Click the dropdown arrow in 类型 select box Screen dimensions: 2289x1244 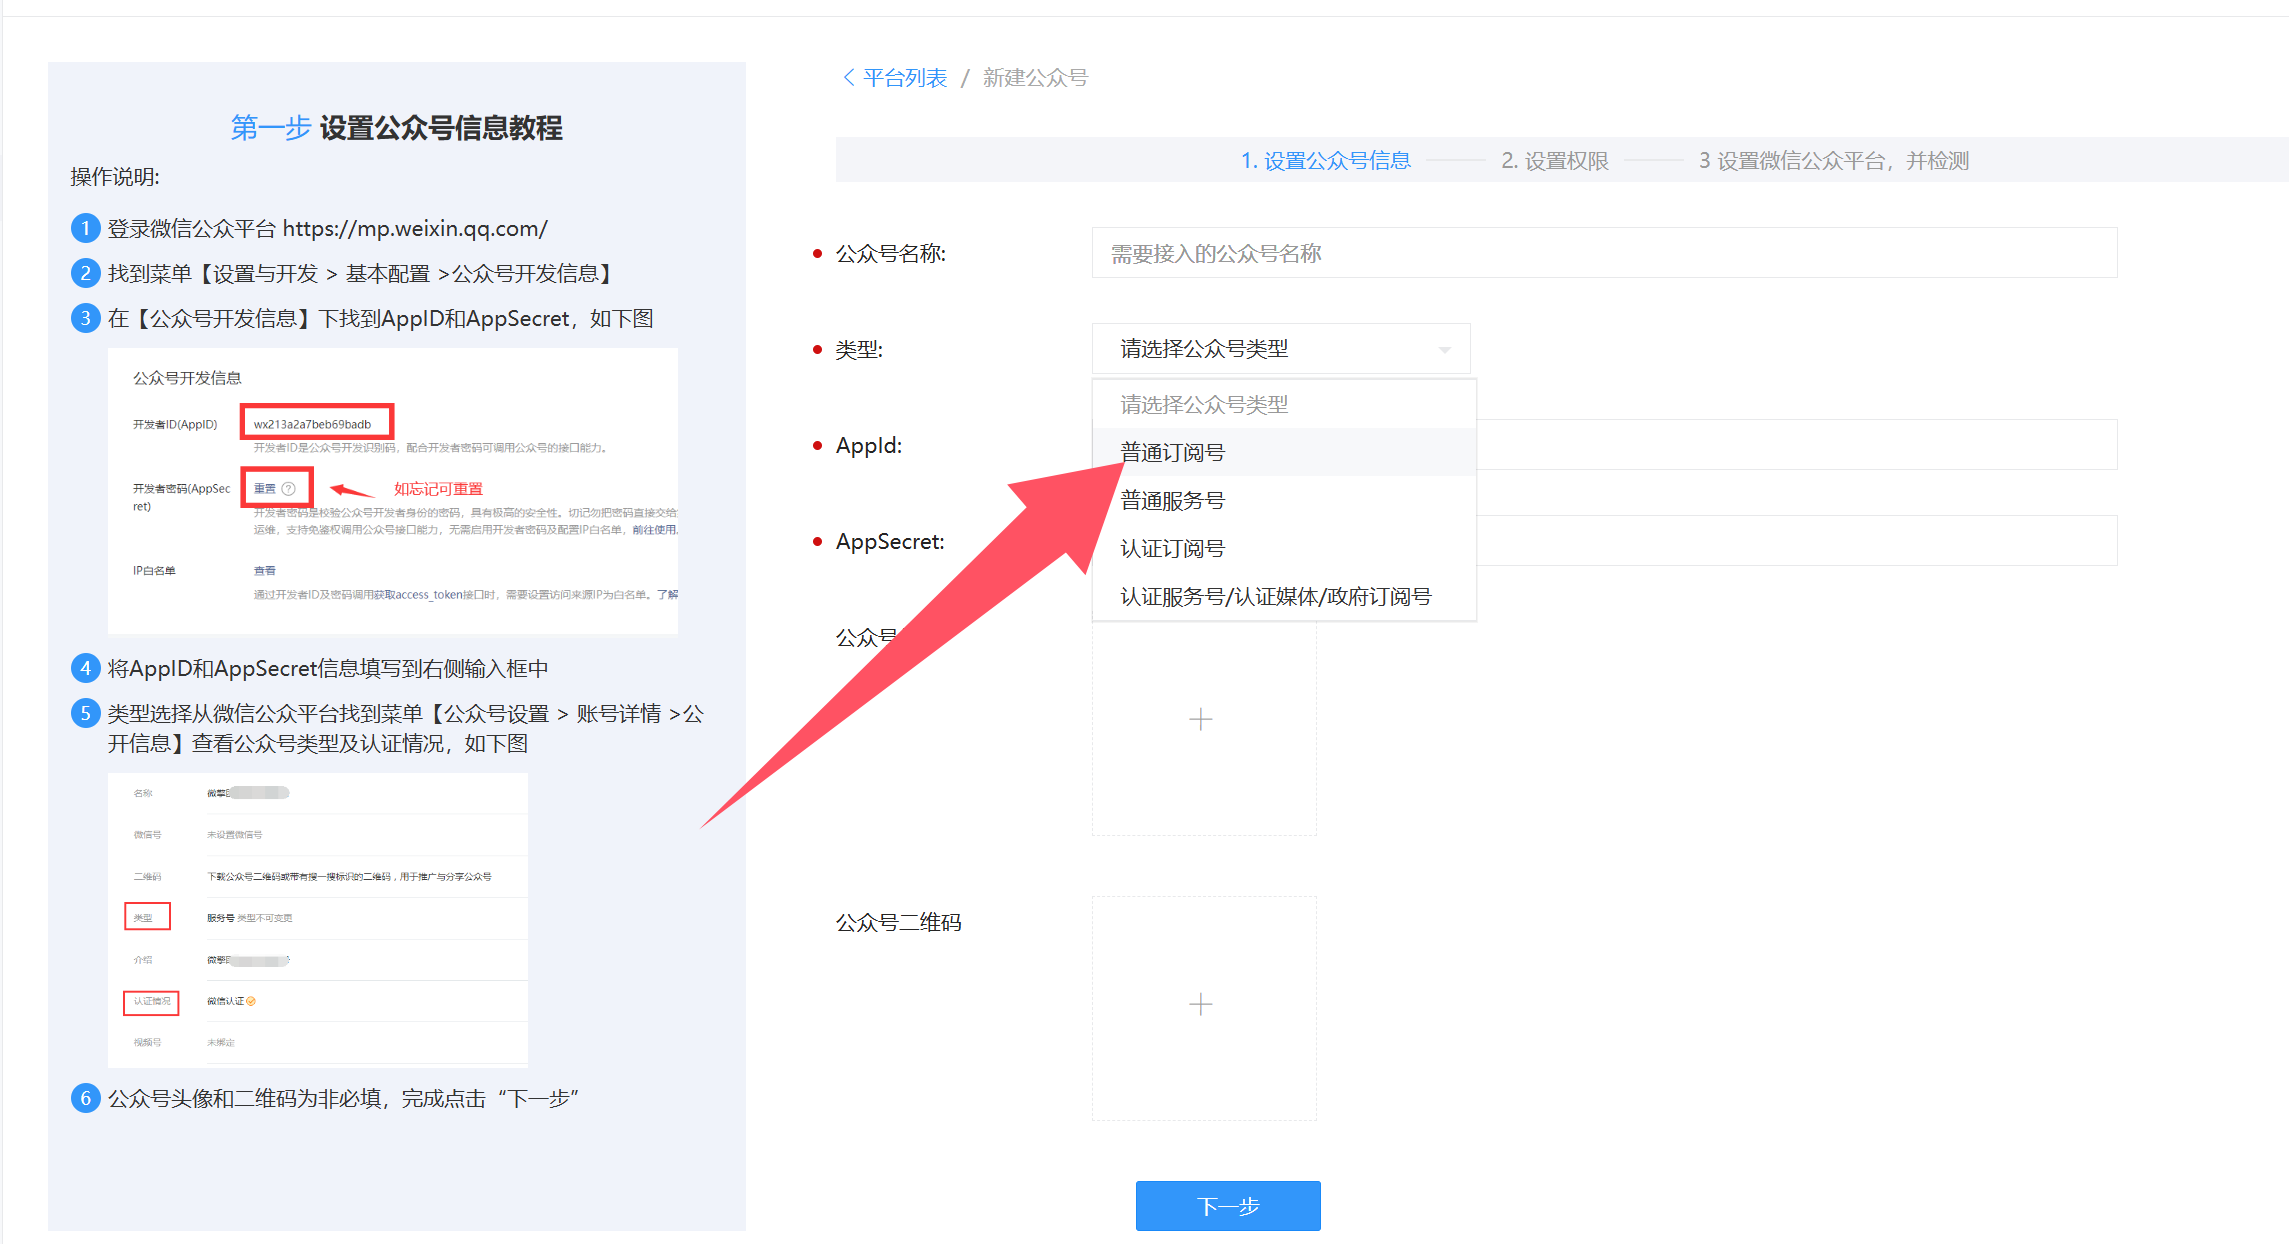(x=1444, y=350)
